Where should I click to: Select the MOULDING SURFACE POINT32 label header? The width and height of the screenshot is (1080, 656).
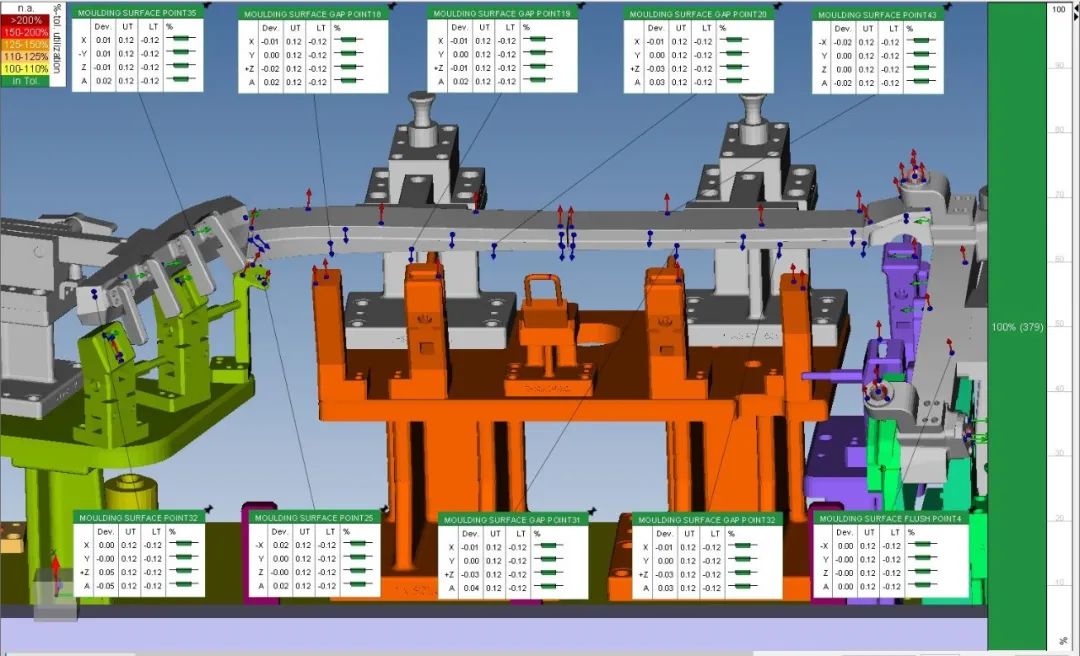(139, 518)
